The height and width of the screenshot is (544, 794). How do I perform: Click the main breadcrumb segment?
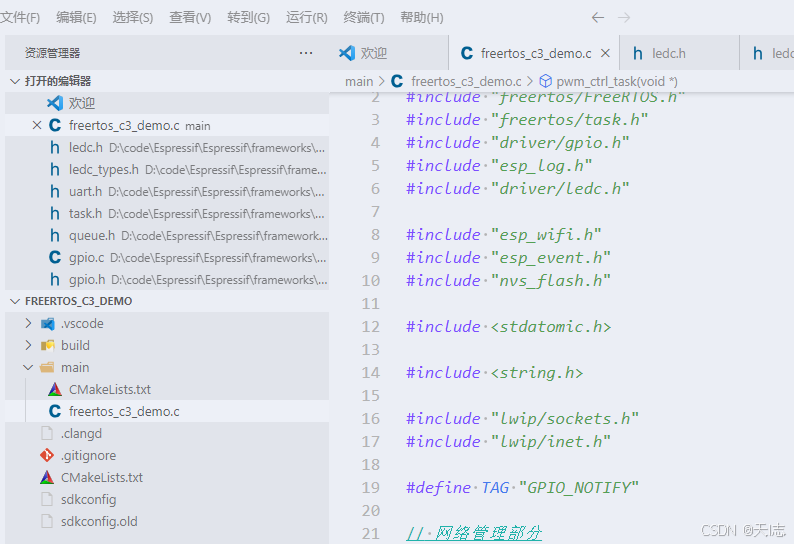click(359, 82)
